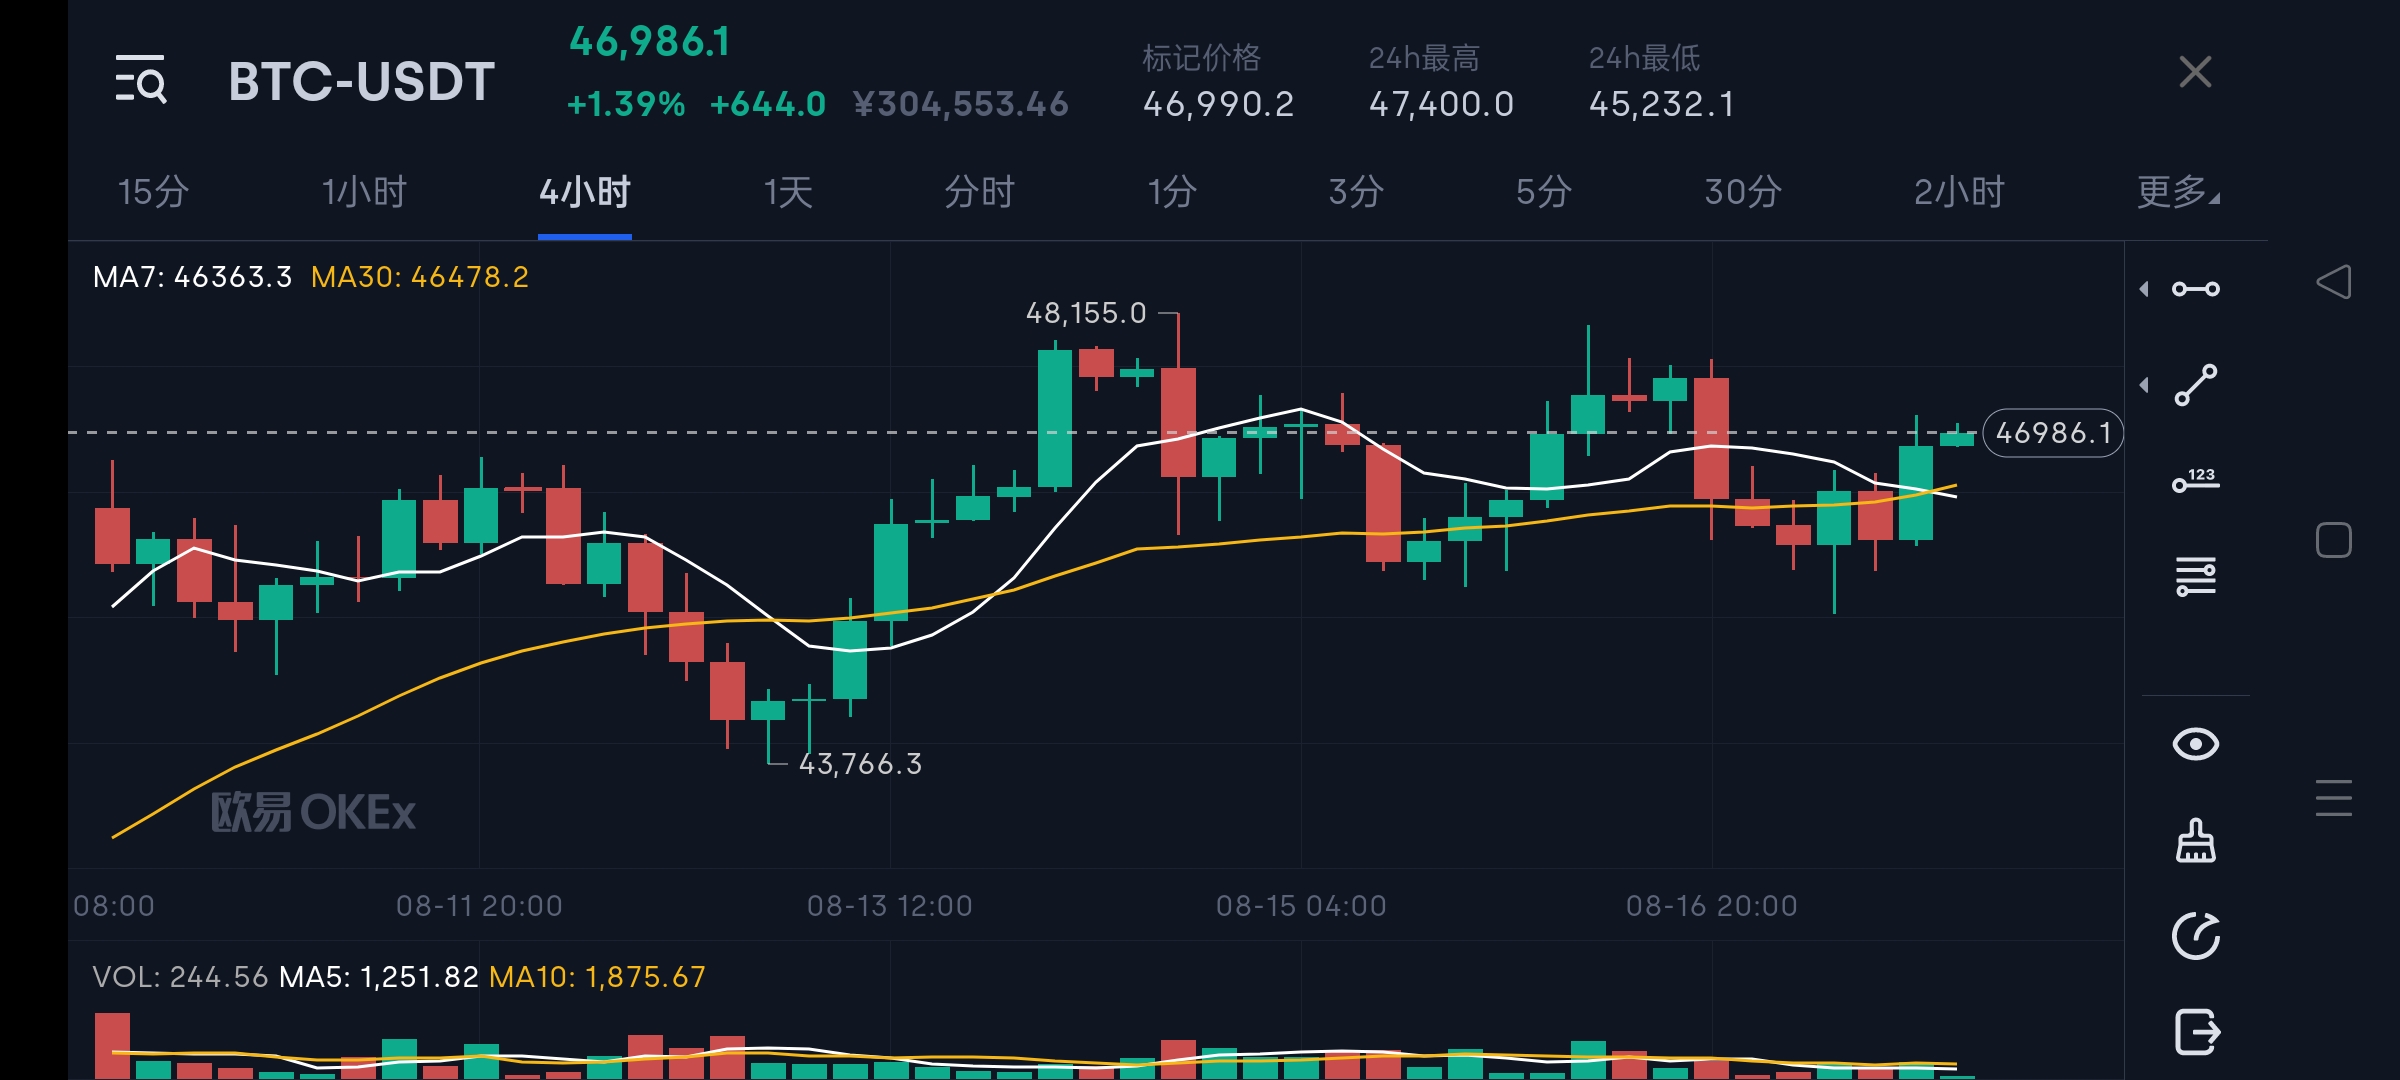Open the 更多 timeframe dropdown
The height and width of the screenshot is (1080, 2400).
pyautogui.click(x=2178, y=192)
